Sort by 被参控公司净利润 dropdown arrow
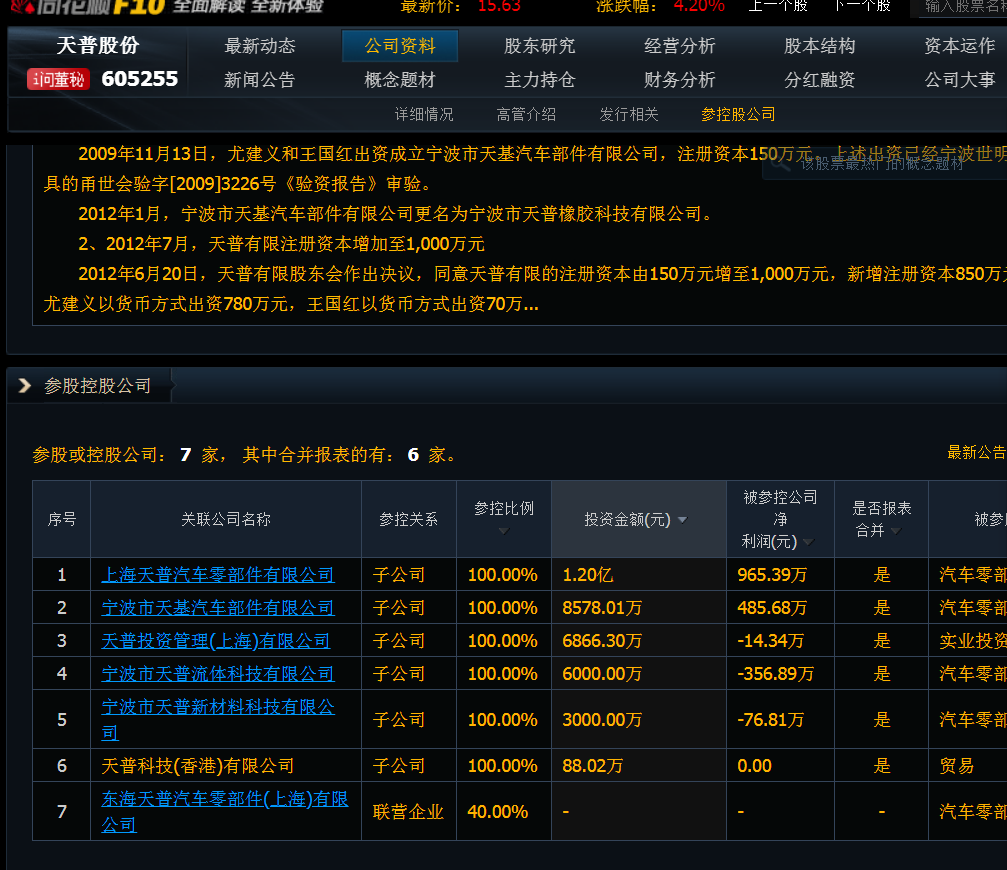Screen dimensions: 1007x870 pyautogui.click(x=808, y=542)
